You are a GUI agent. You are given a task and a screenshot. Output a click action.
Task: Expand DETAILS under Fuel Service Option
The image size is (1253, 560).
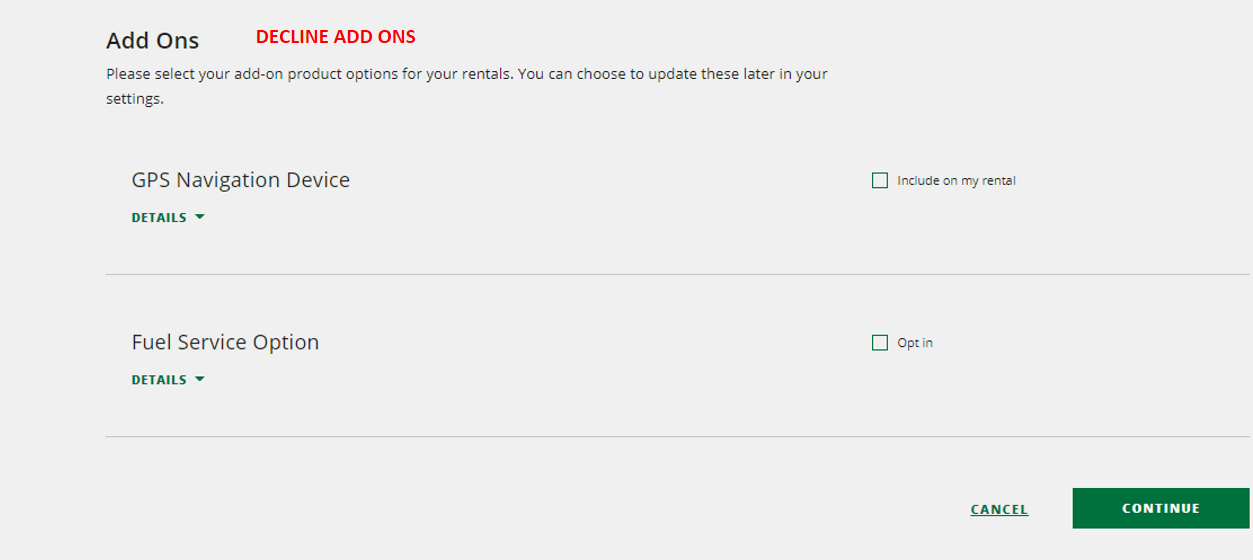pos(168,379)
